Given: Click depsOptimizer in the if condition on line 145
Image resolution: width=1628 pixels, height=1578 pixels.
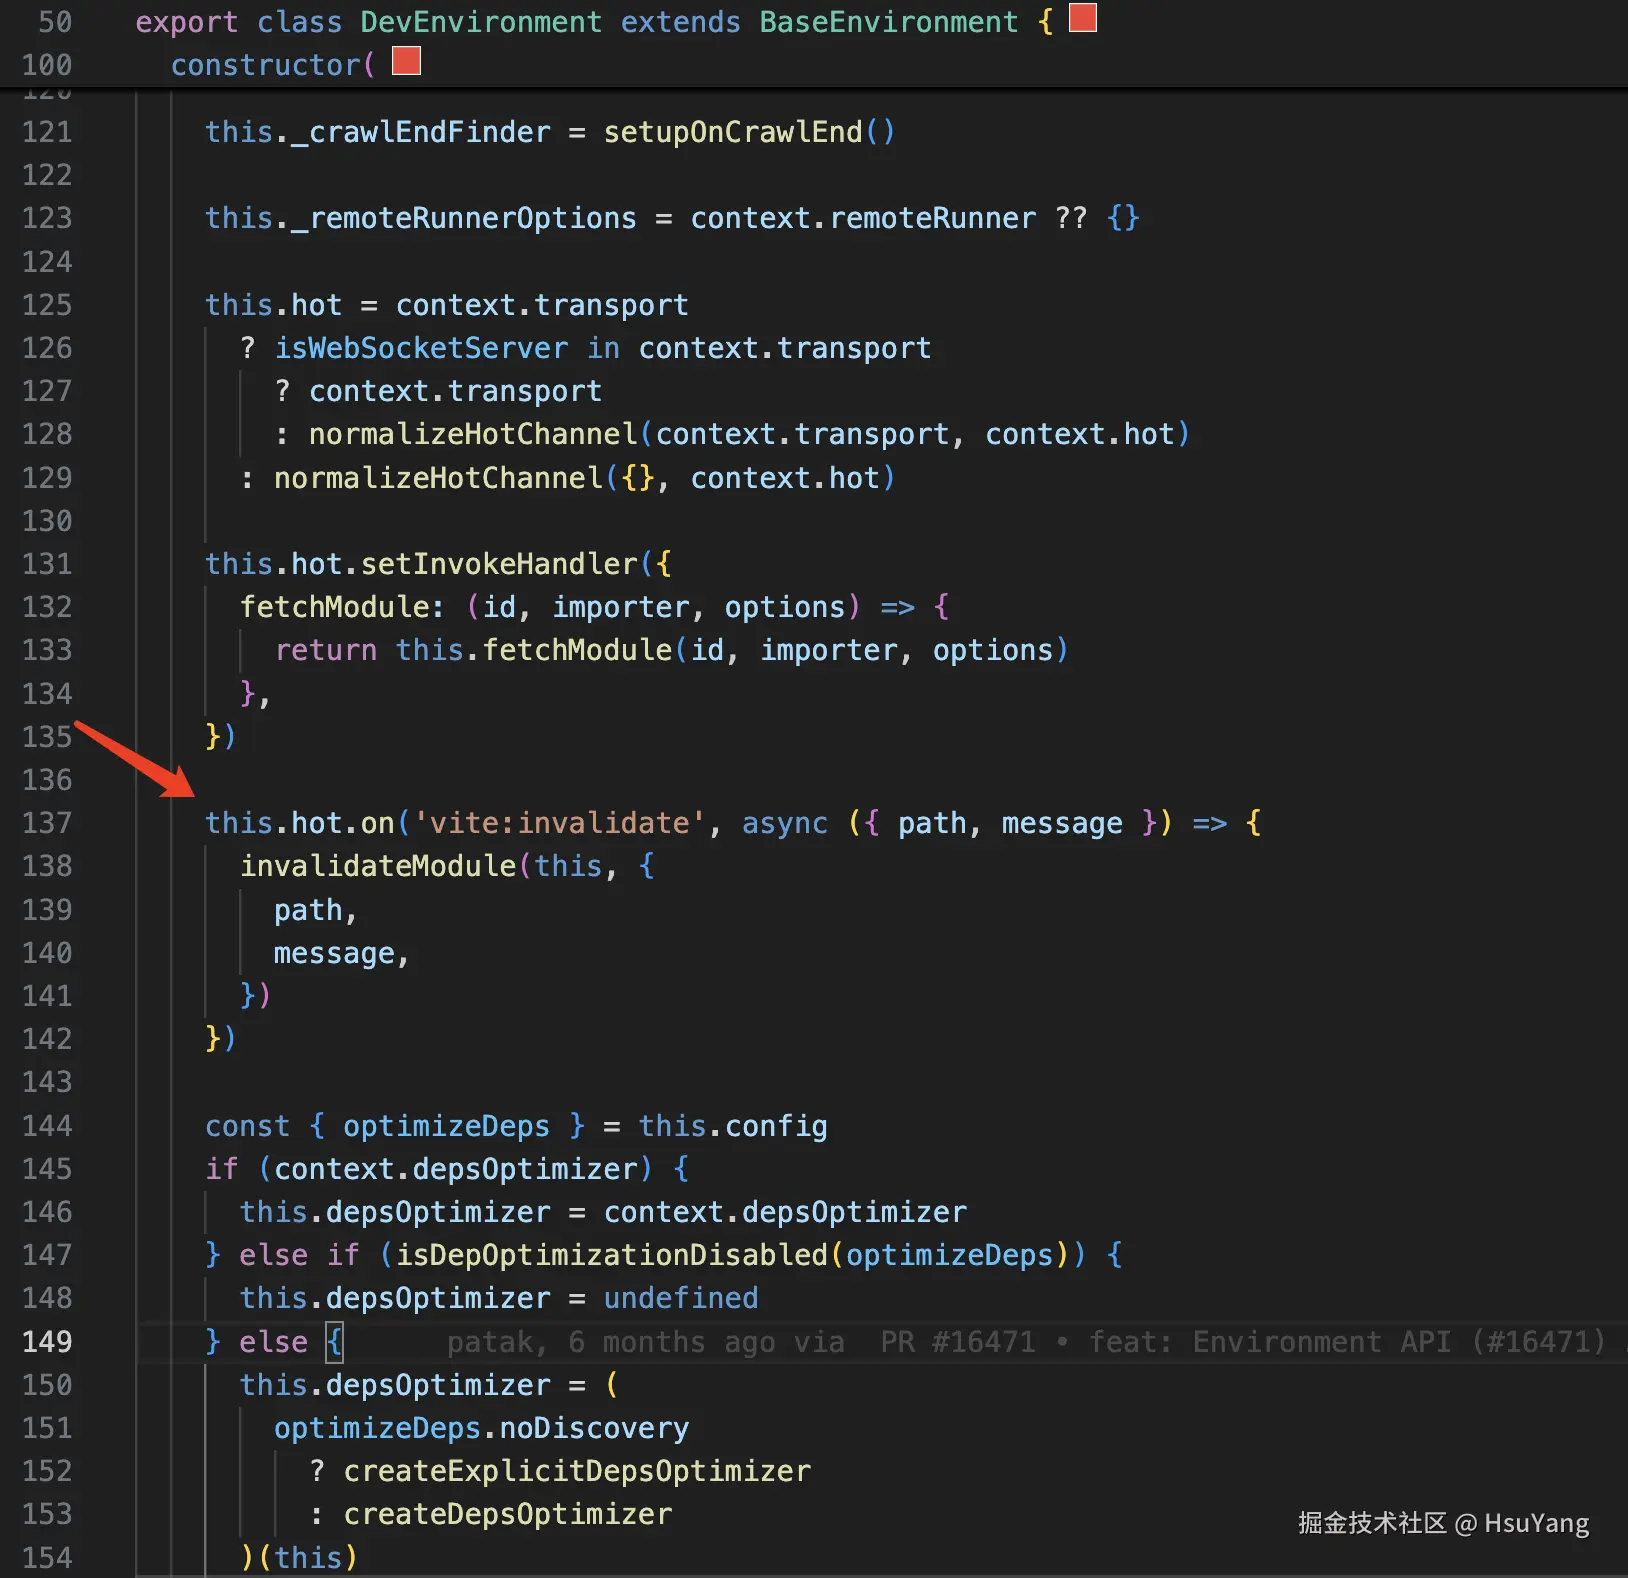Looking at the screenshot, I should [524, 1169].
